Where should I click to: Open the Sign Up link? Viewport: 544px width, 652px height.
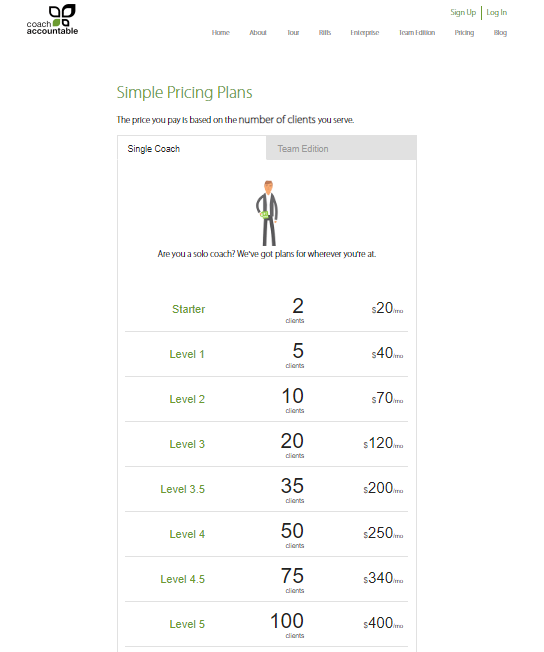[463, 12]
